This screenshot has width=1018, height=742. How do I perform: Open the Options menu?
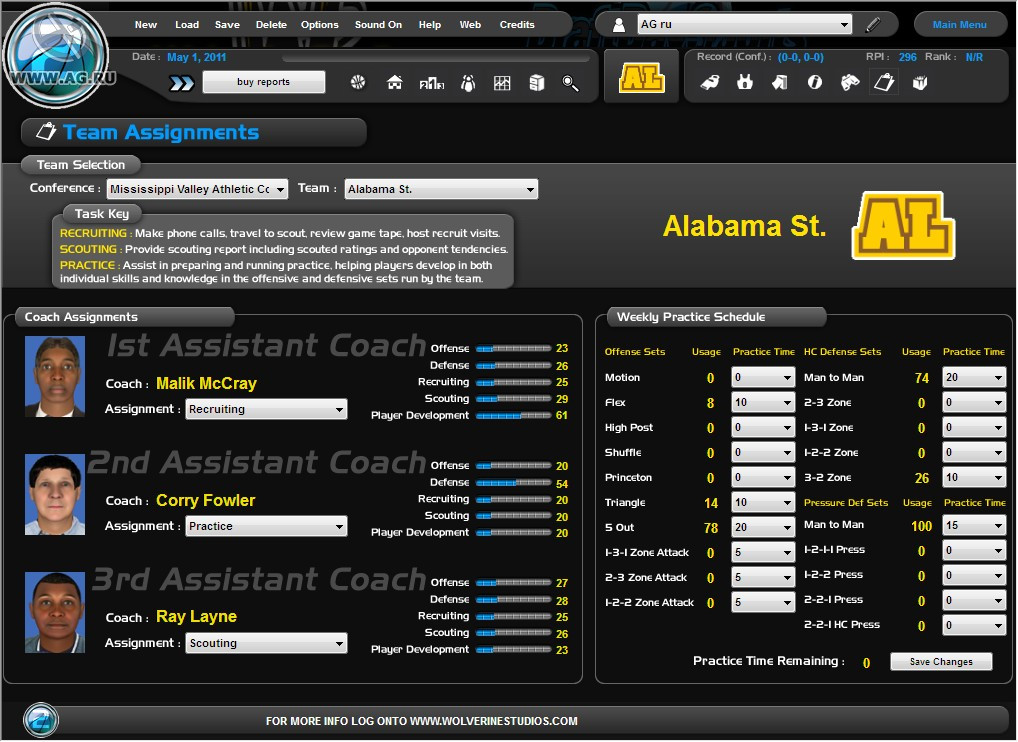(319, 25)
